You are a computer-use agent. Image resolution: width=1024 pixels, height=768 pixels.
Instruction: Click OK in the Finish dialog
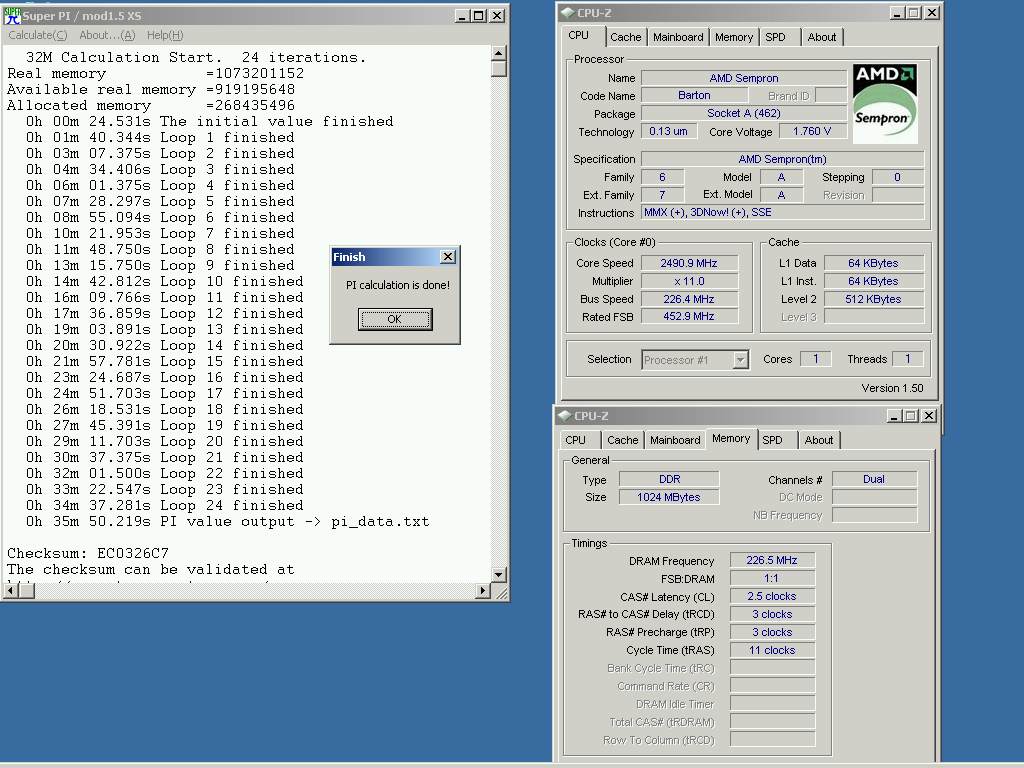coord(395,319)
